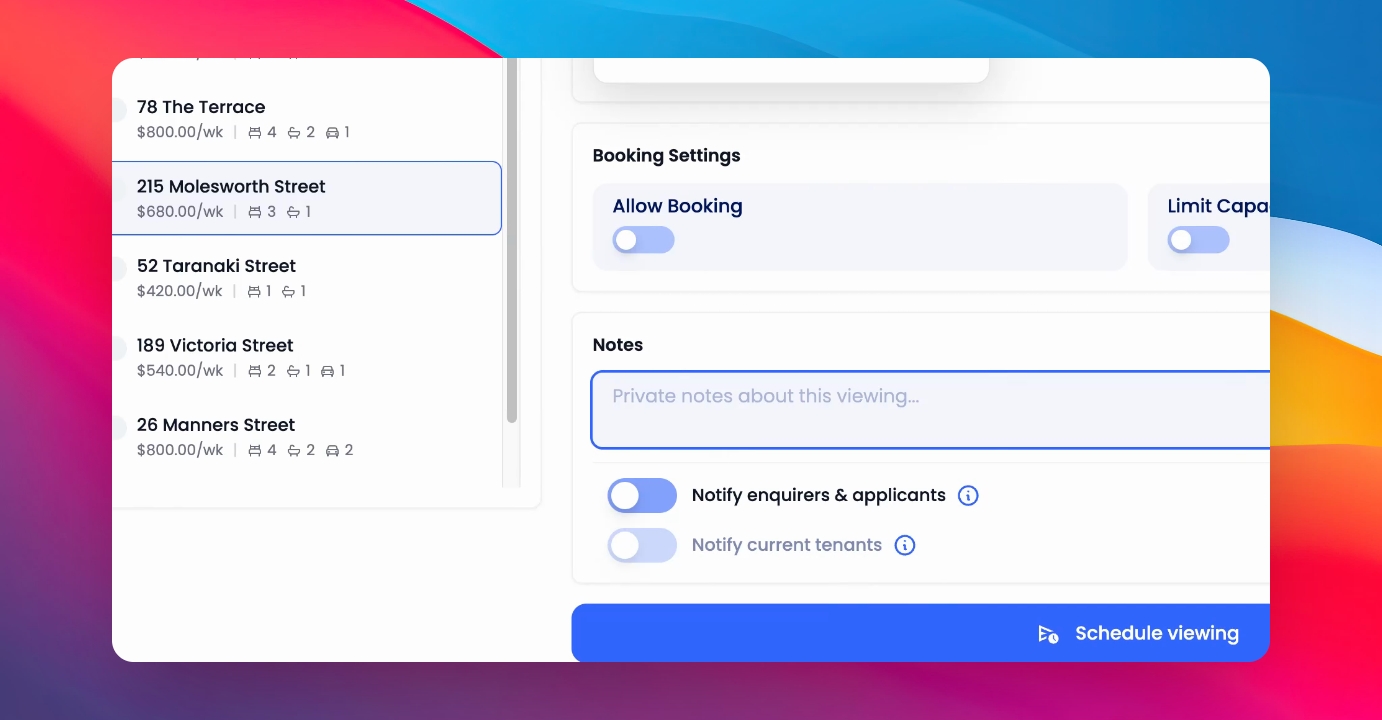Select the 52 Taranaki Street property
1382x720 pixels.
coord(306,278)
